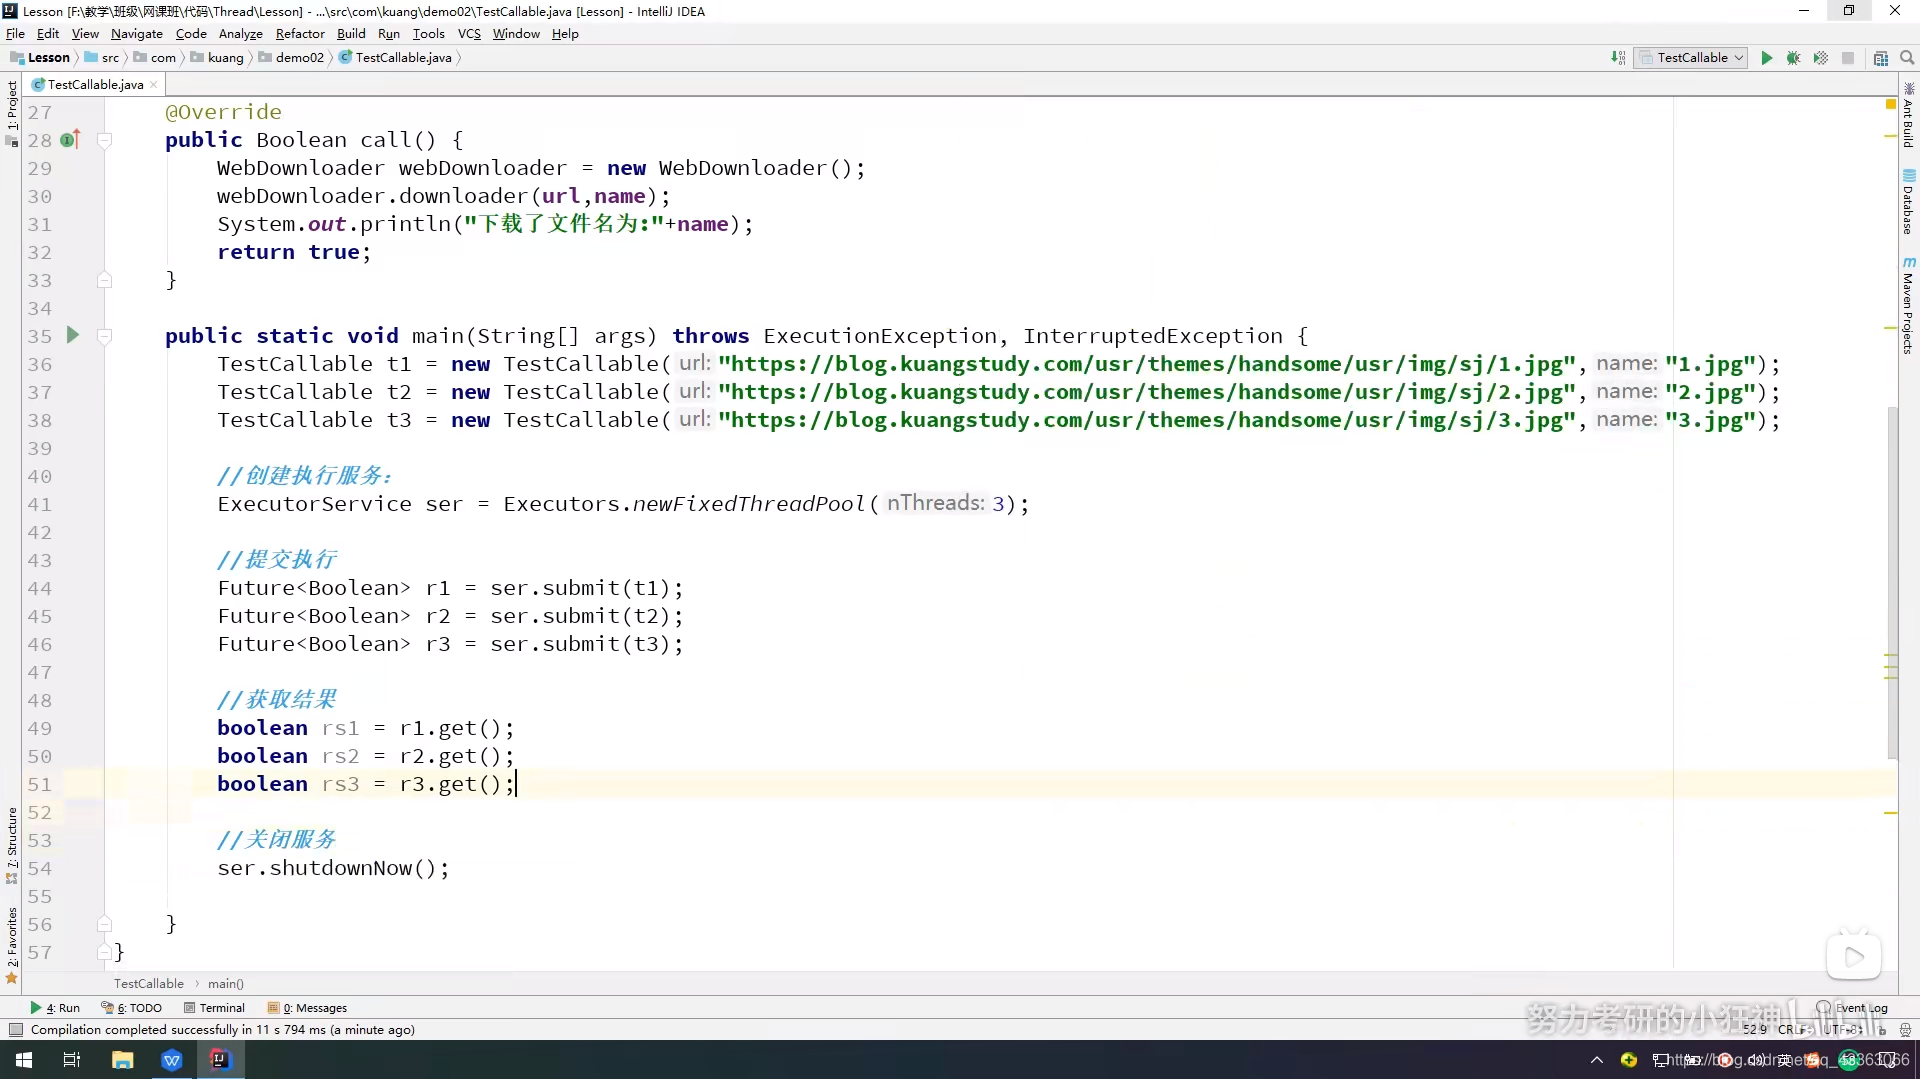The width and height of the screenshot is (1920, 1079).
Task: Toggle the Favorites tool window
Action: [x=12, y=945]
